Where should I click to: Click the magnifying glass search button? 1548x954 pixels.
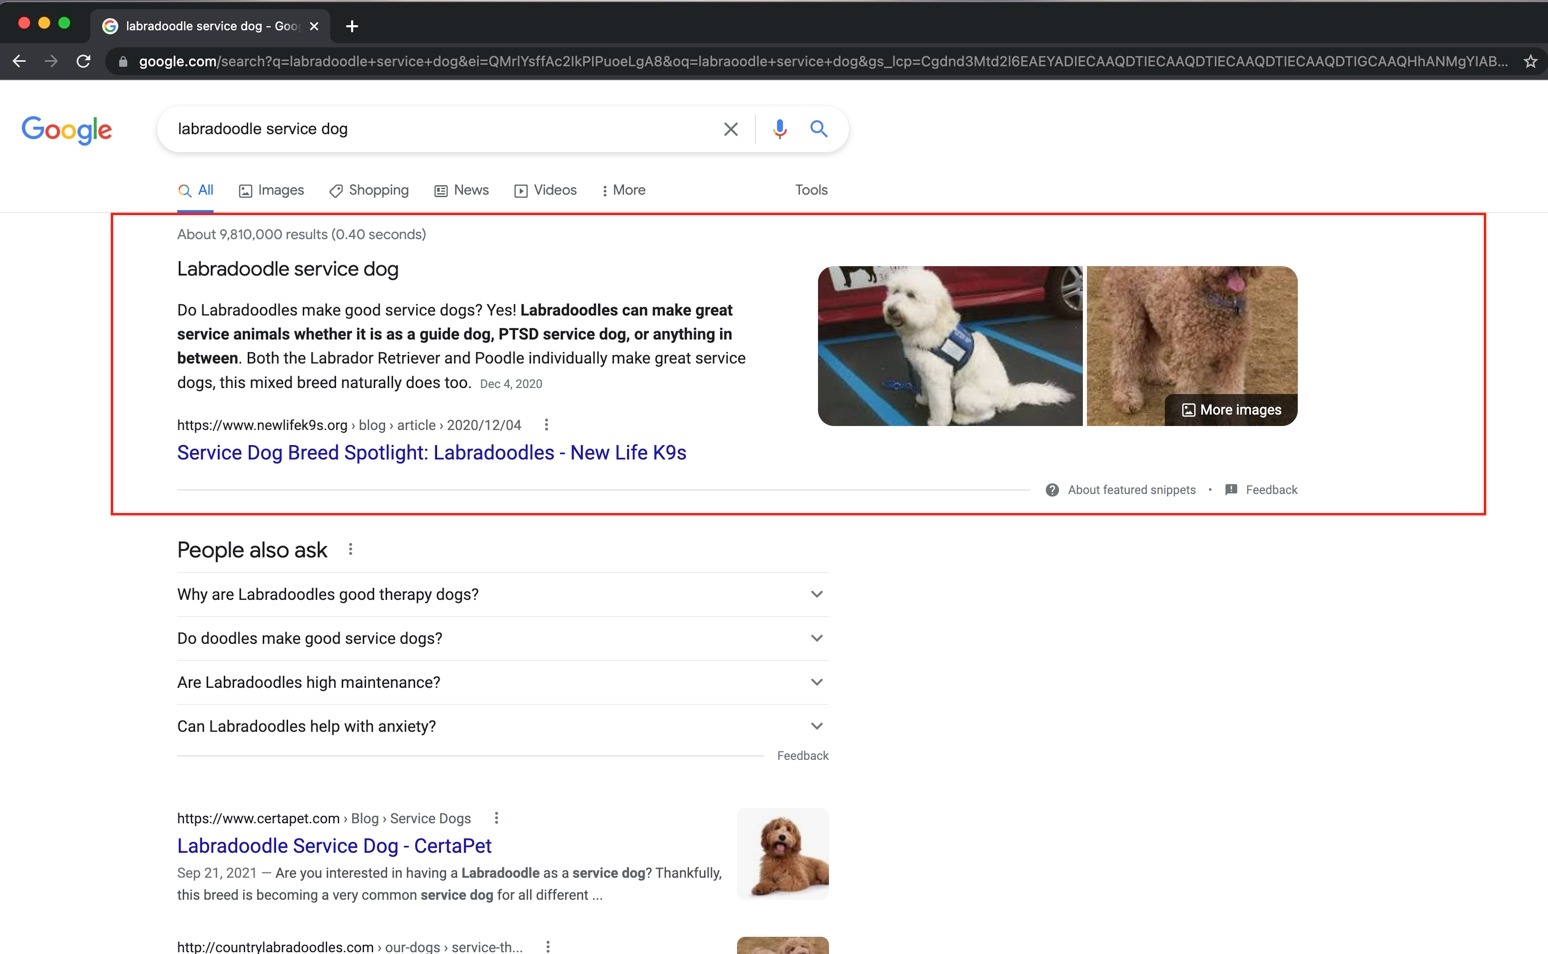click(819, 129)
